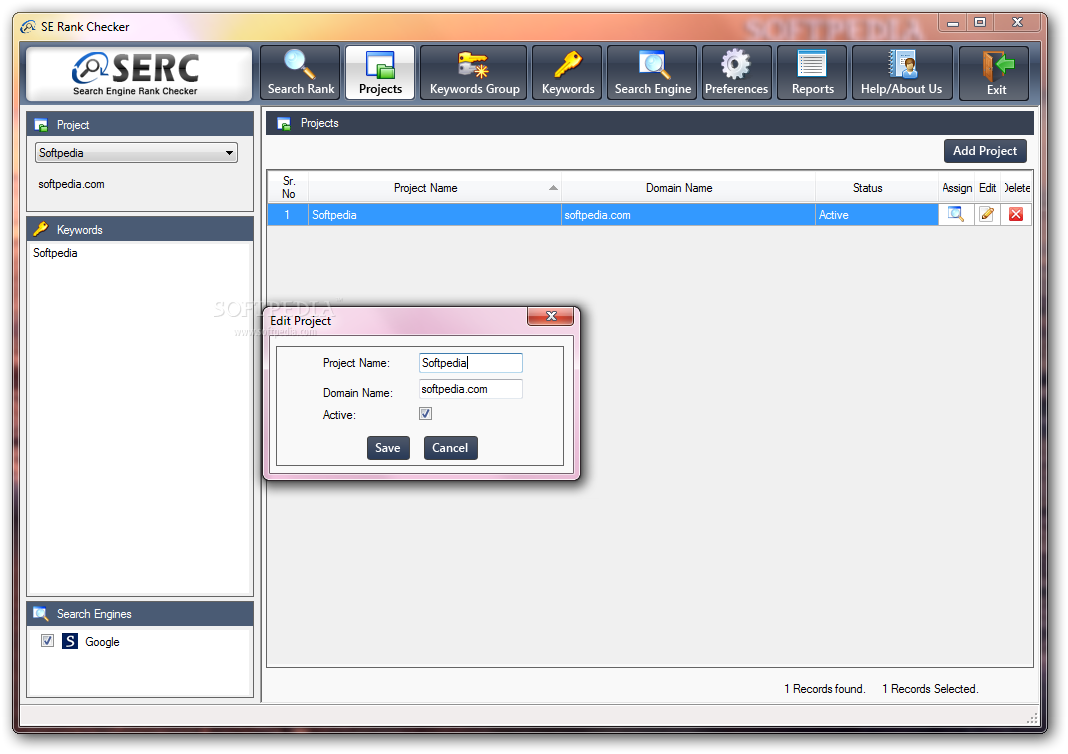This screenshot has width=1068, height=754.
Task: Click the Projects header icon in main panel
Action: click(x=284, y=123)
